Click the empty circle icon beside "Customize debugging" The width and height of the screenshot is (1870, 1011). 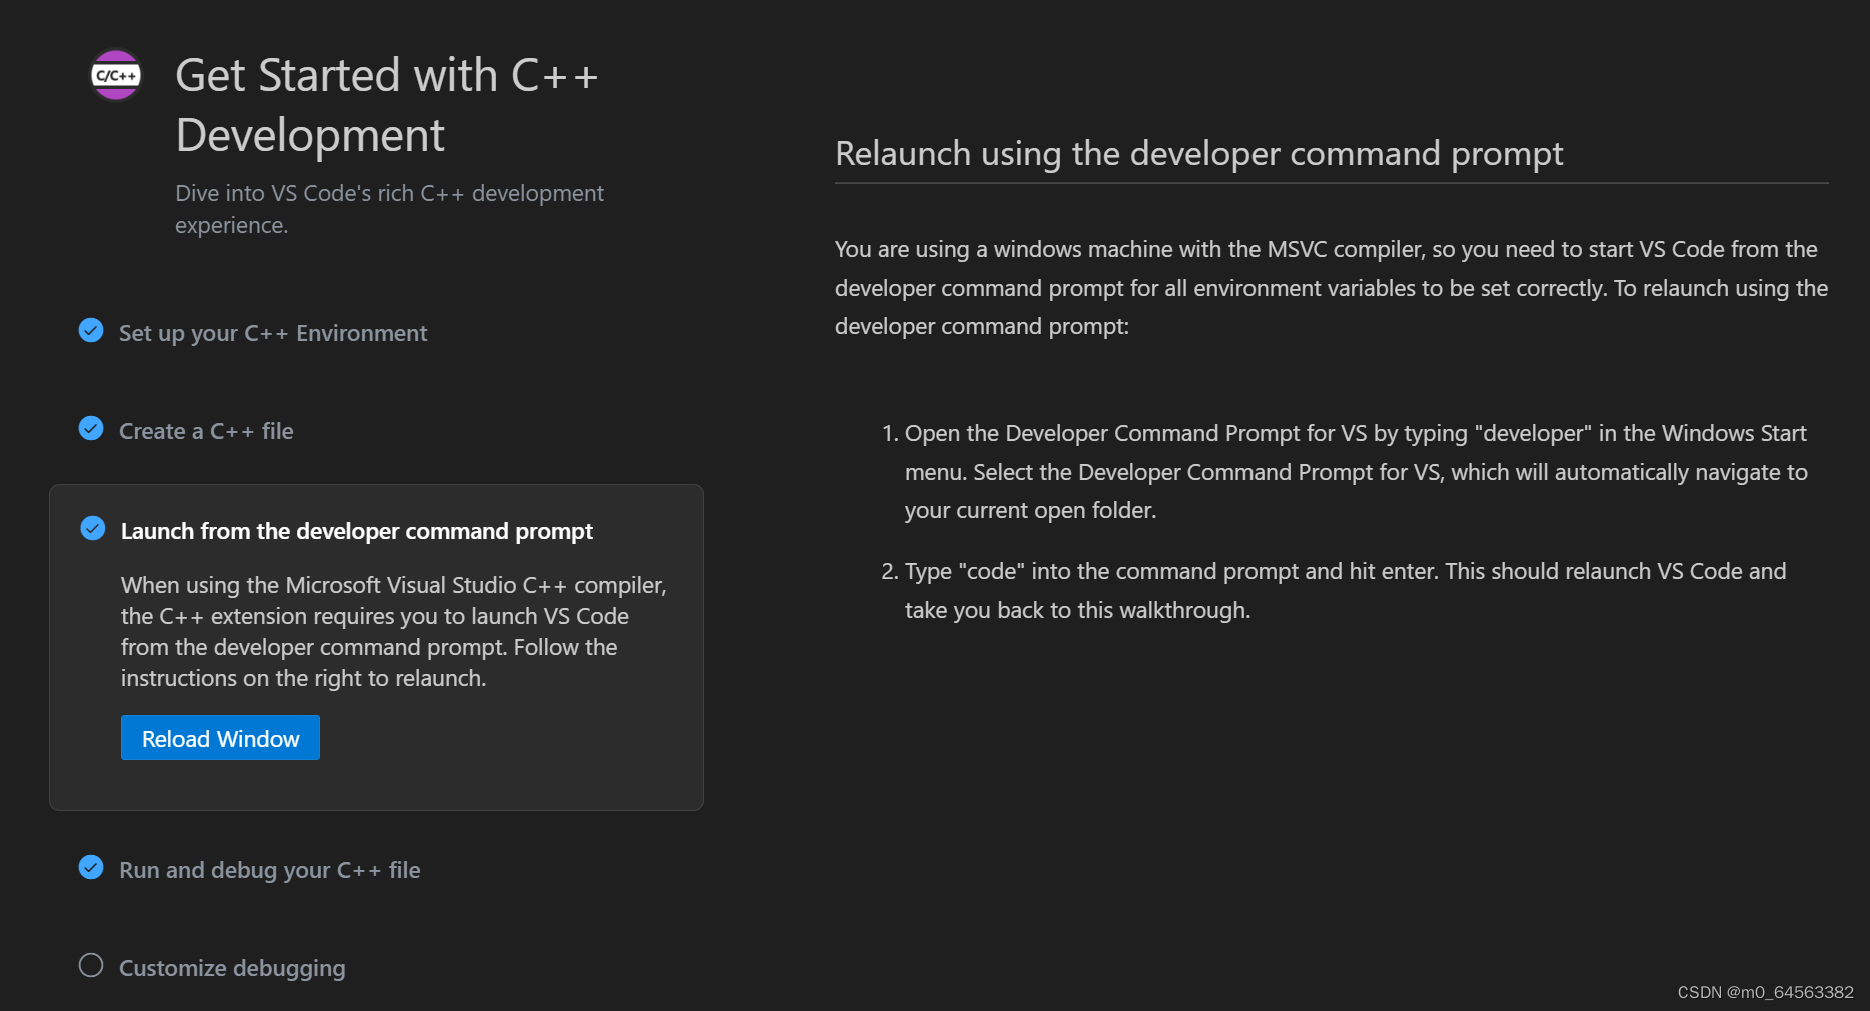click(x=90, y=965)
